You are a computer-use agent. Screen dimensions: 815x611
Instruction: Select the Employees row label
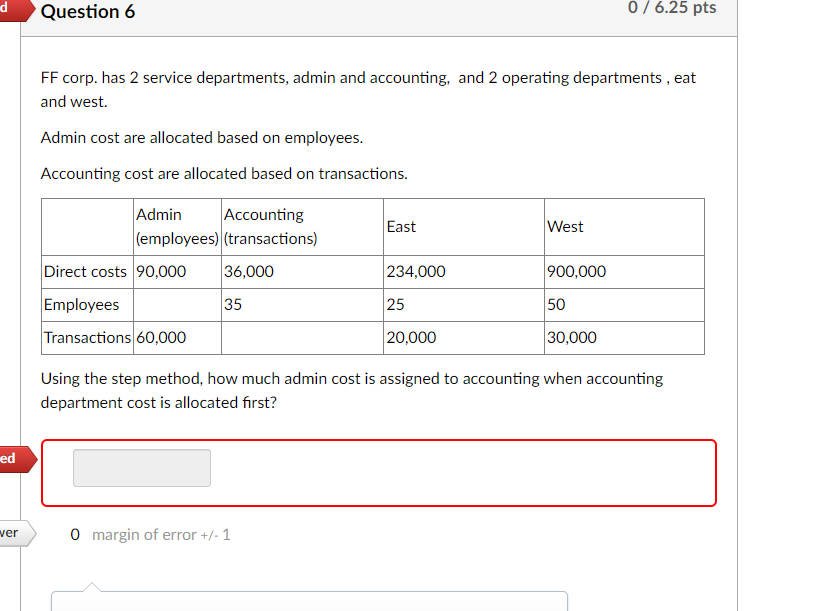pos(80,304)
